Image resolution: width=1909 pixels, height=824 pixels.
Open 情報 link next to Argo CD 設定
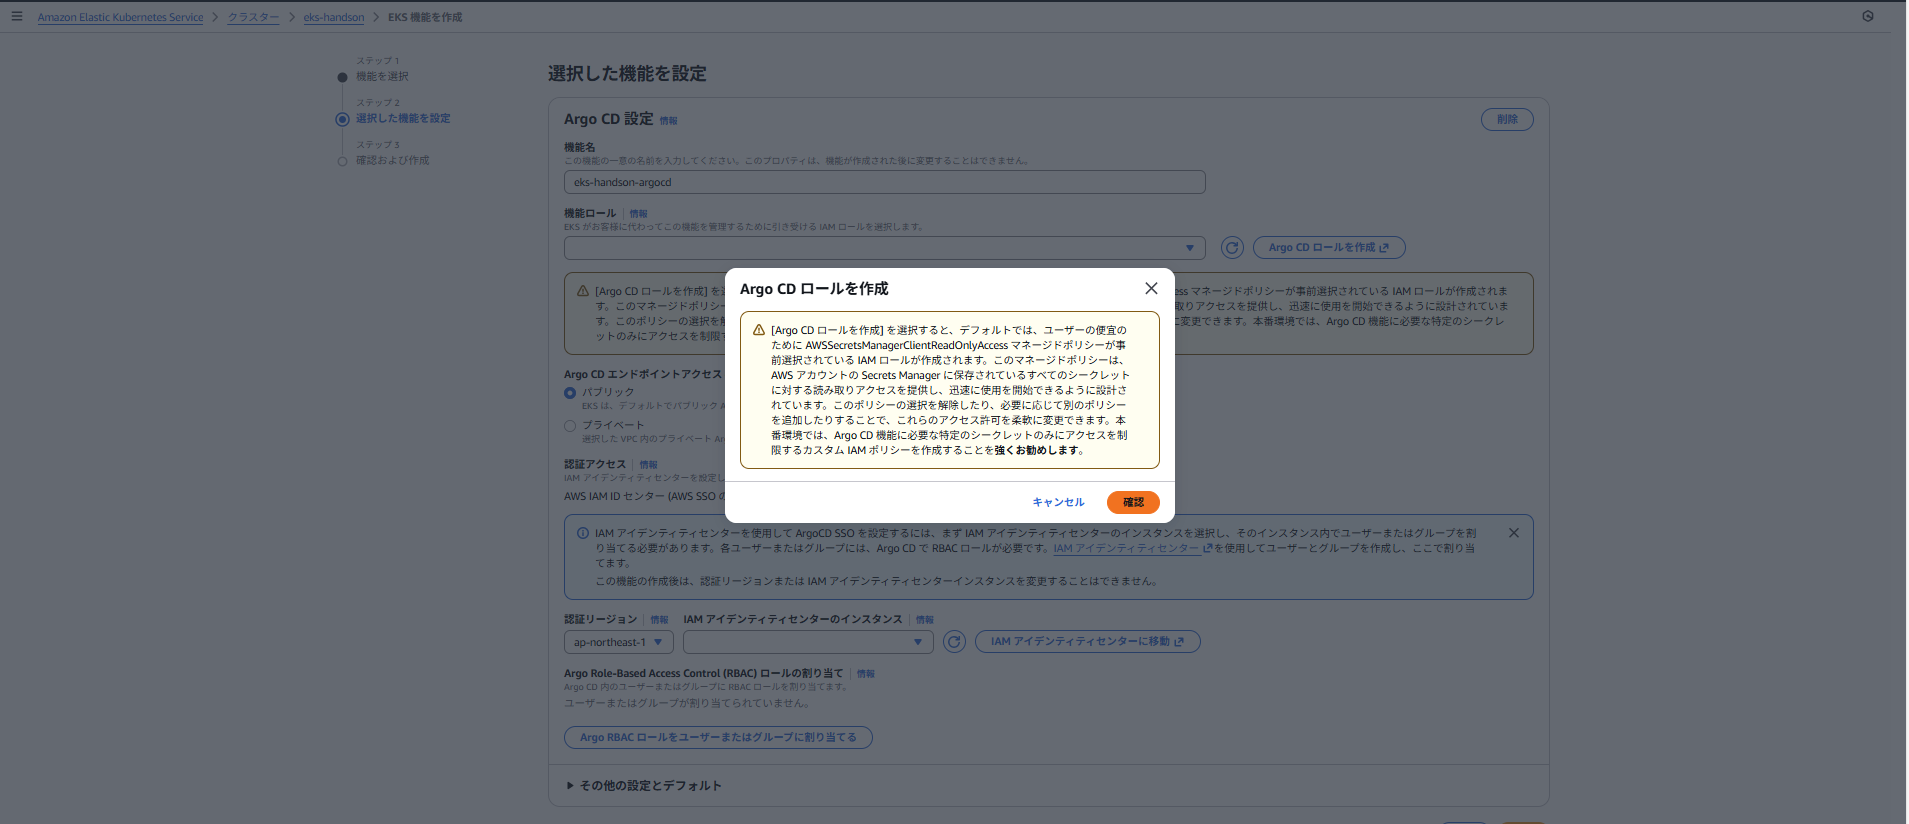pyautogui.click(x=668, y=121)
